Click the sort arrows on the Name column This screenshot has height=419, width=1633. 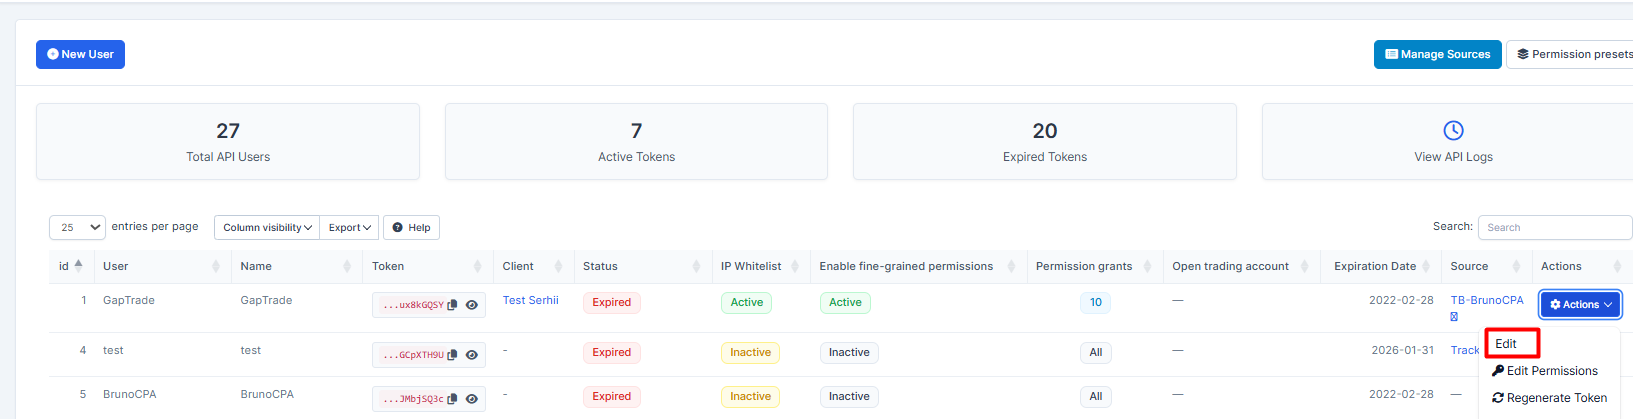(x=347, y=266)
